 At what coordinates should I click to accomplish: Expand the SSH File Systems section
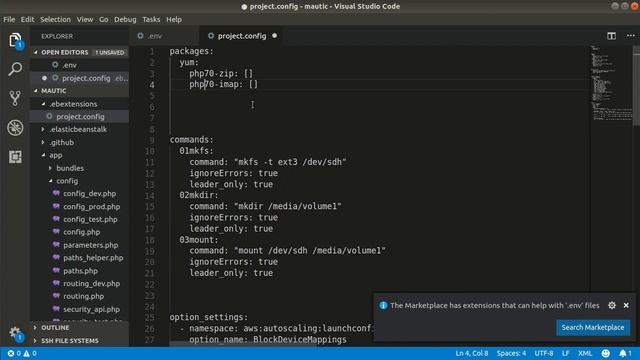tap(36, 340)
